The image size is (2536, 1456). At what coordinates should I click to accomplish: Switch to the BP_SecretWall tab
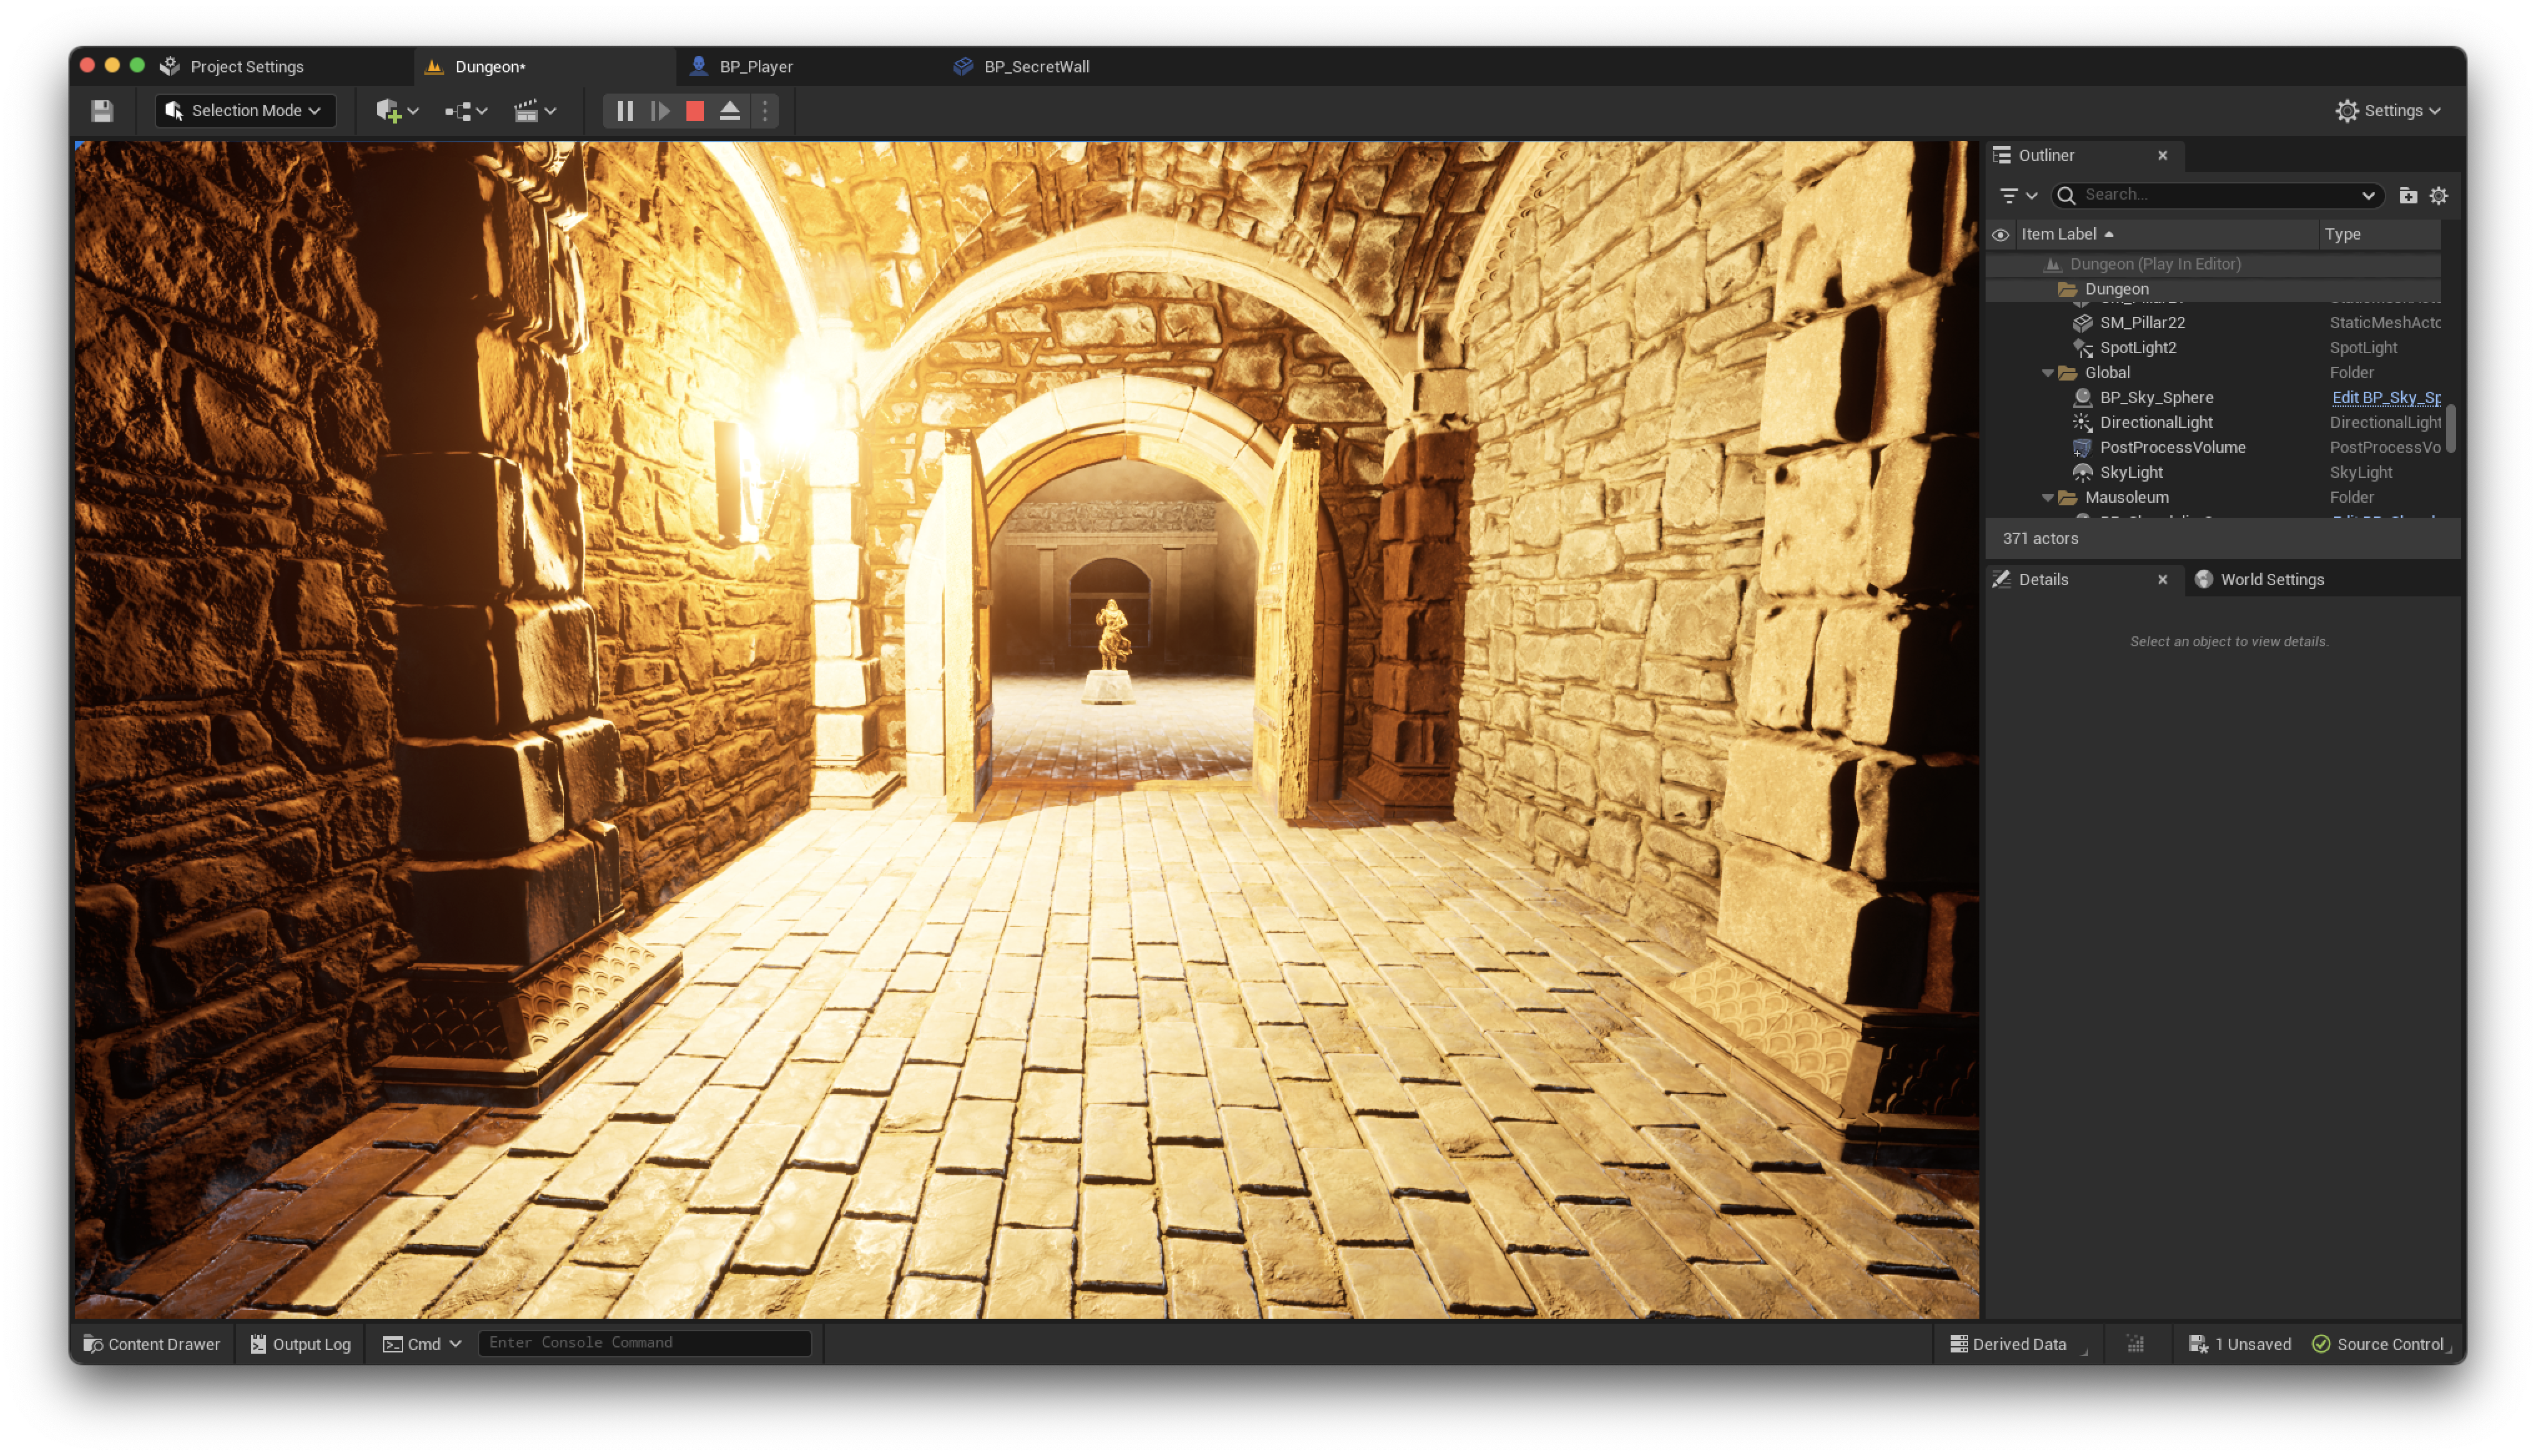(1035, 67)
